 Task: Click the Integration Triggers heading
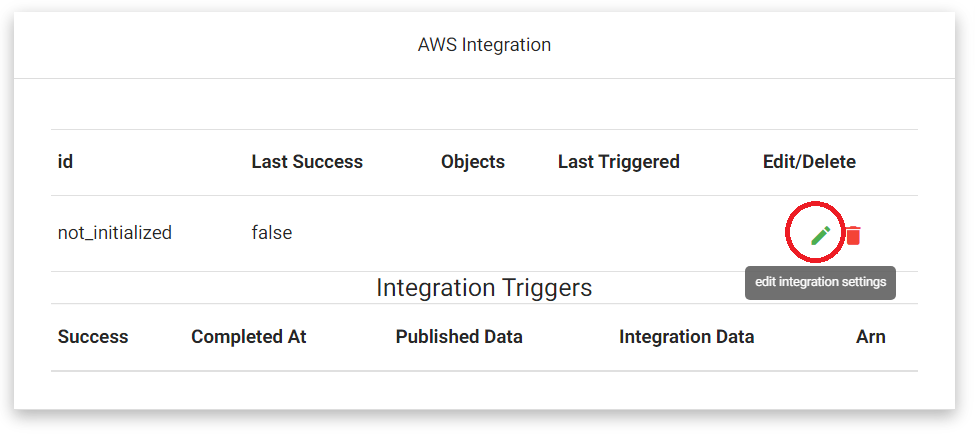click(x=484, y=287)
